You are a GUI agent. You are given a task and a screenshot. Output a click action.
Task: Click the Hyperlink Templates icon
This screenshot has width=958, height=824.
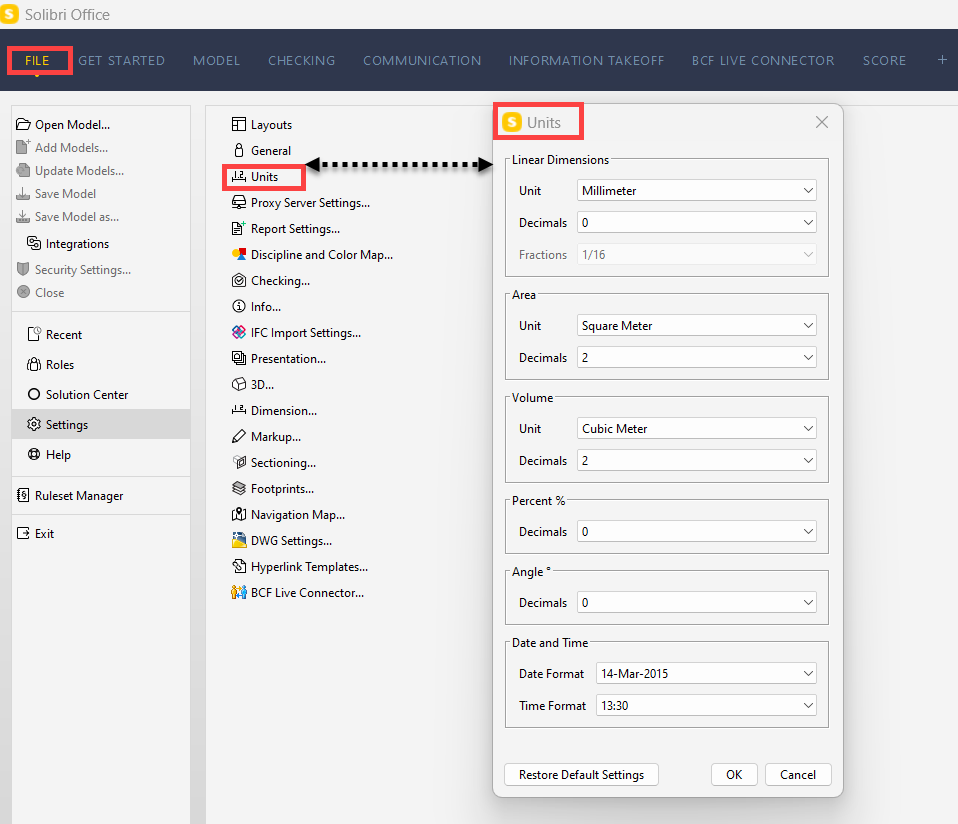[x=238, y=566]
